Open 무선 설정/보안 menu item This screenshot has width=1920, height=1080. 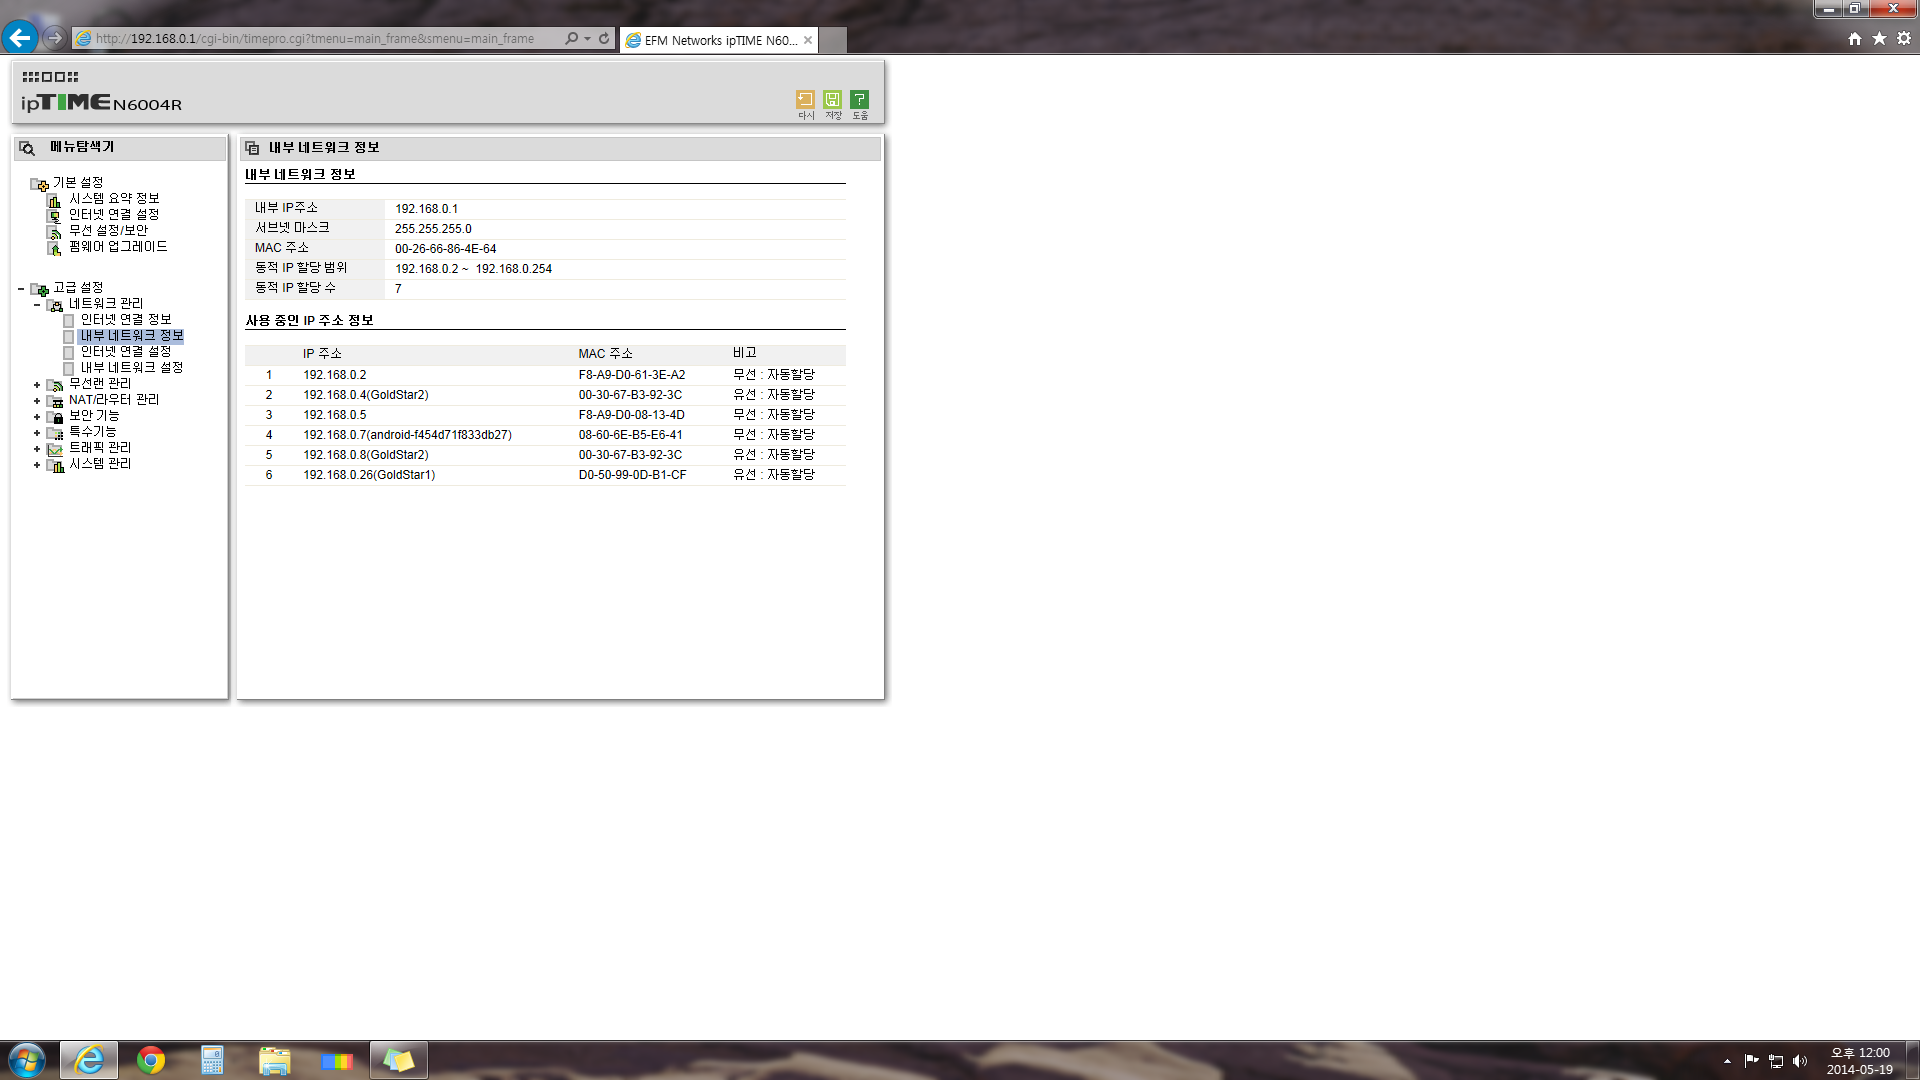click(x=108, y=231)
